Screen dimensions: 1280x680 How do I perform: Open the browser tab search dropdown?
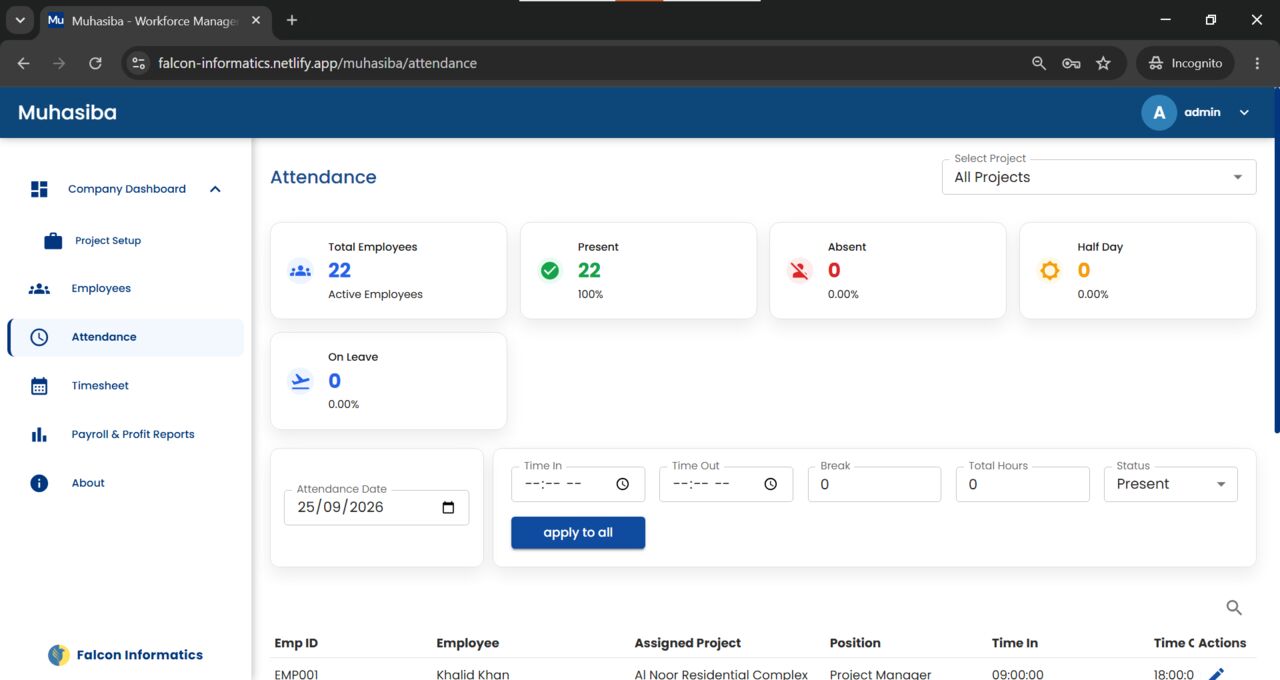[19, 20]
